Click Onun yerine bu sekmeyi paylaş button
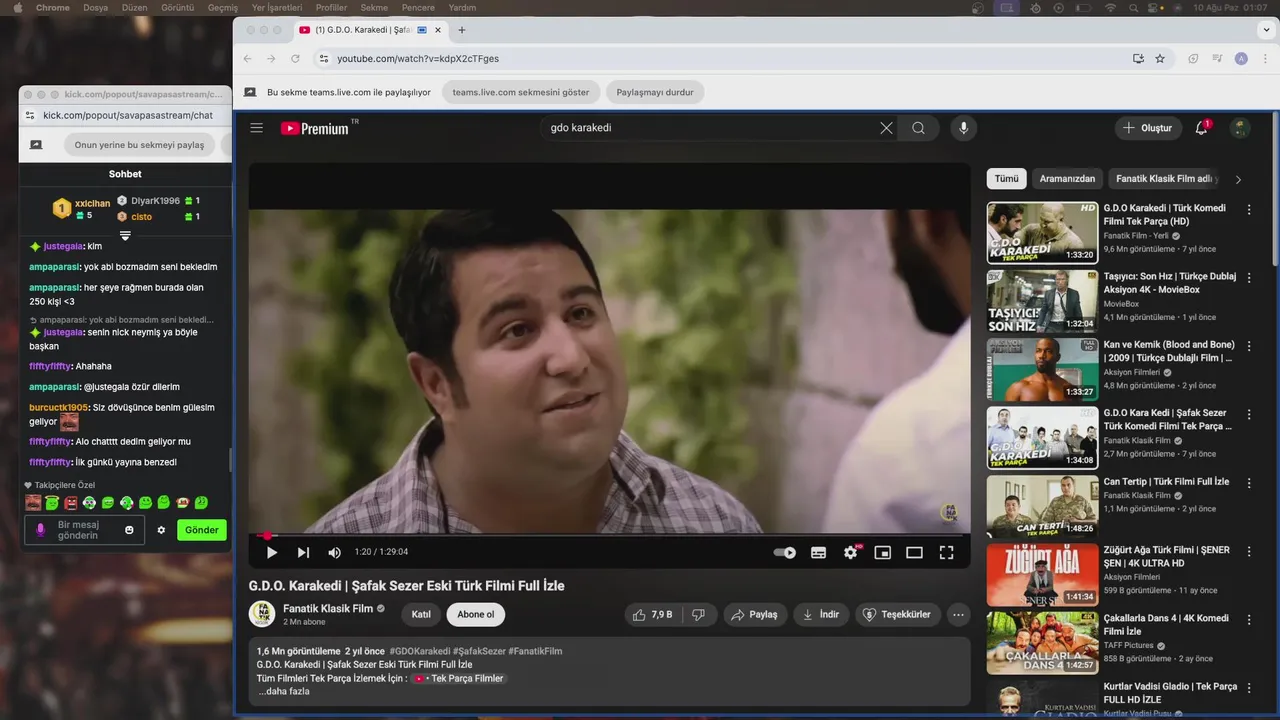Image resolution: width=1280 pixels, height=720 pixels. point(139,145)
